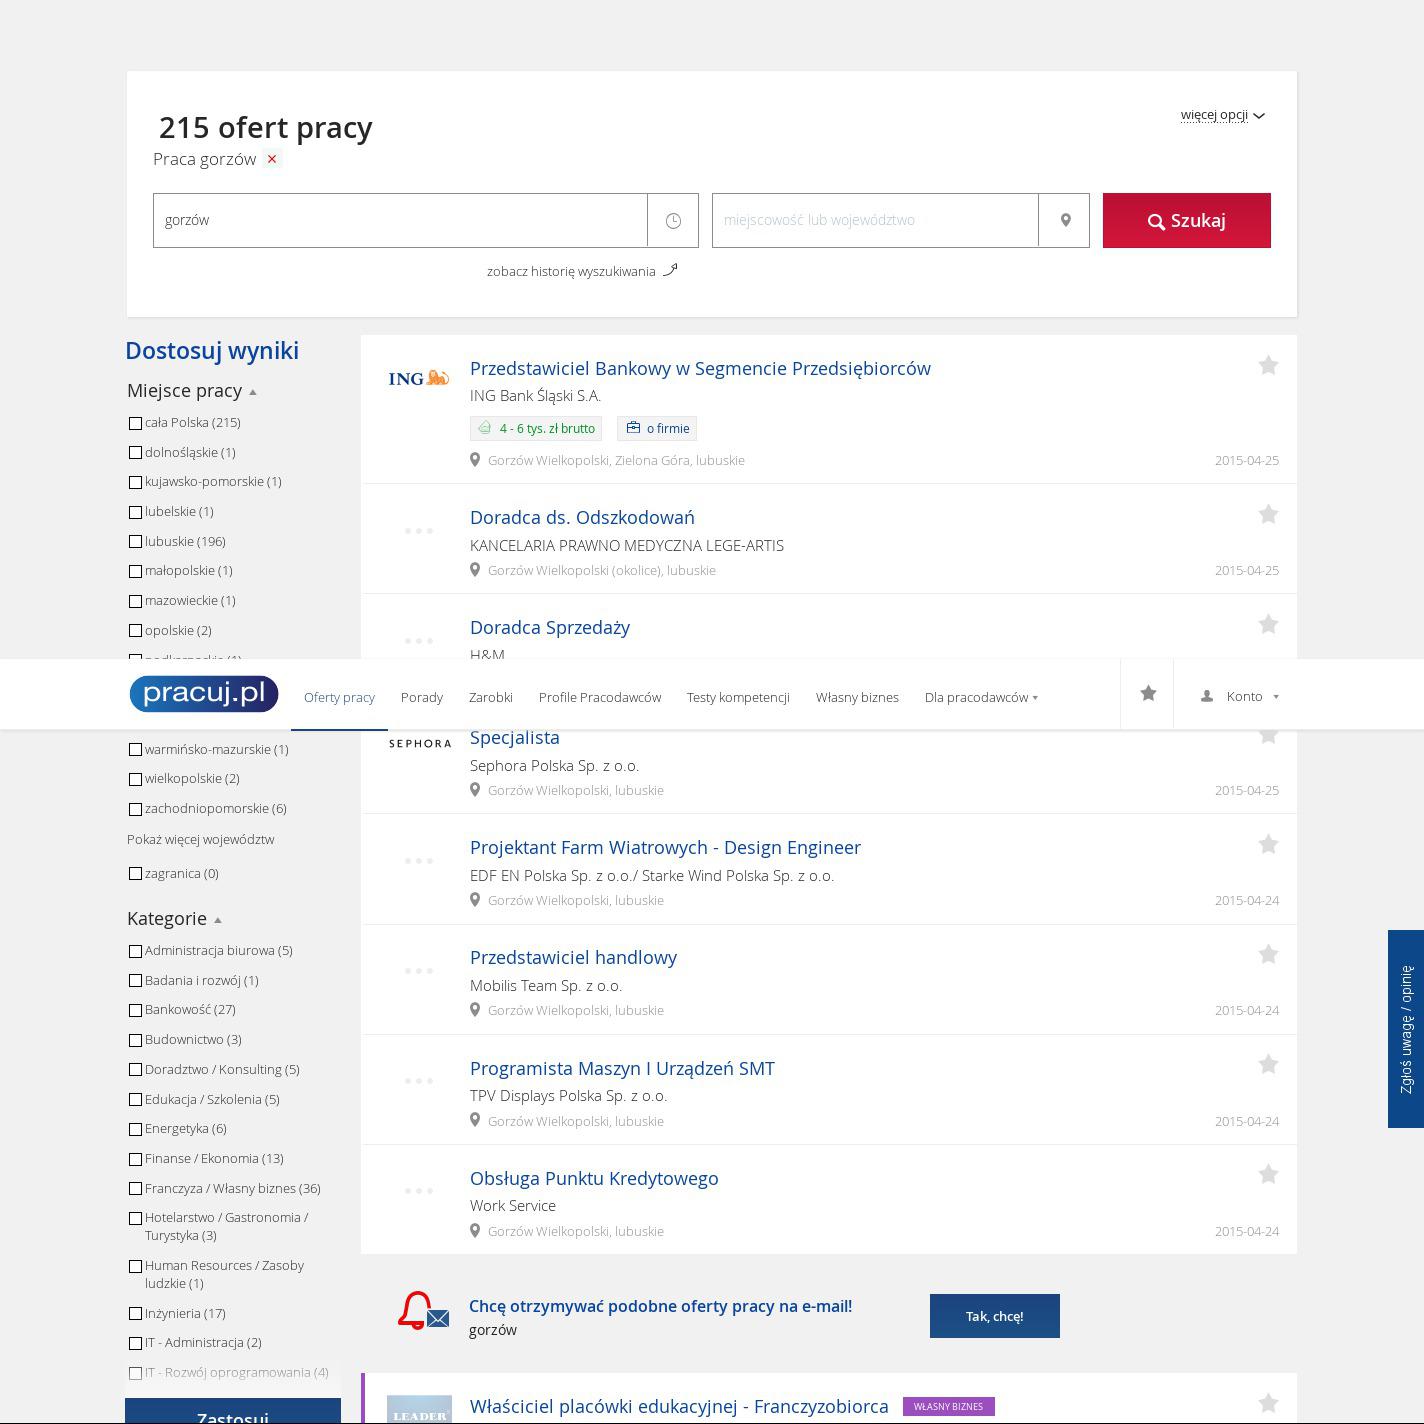Open 'Testy kompetencji' nav item
The image size is (1424, 1424).
click(738, 697)
